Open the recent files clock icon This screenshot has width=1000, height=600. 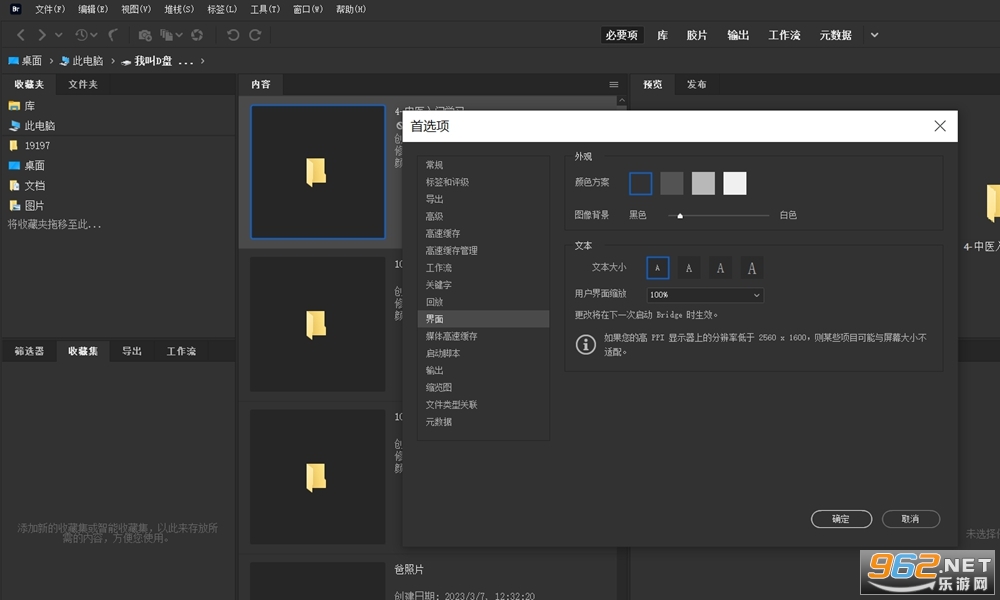coord(81,35)
